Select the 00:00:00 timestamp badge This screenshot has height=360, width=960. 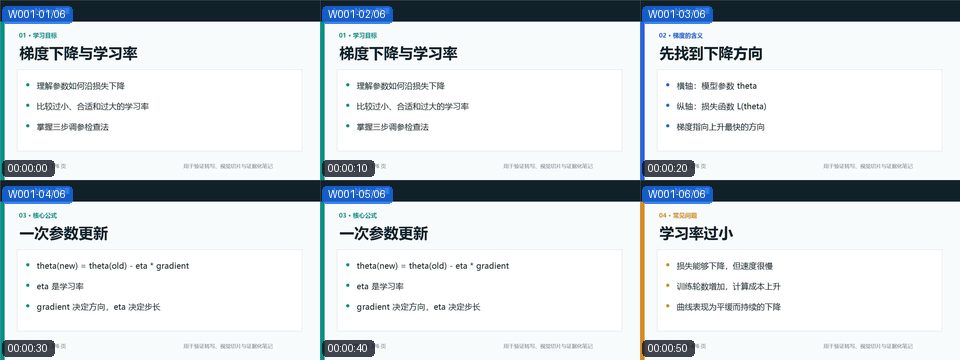pos(28,168)
